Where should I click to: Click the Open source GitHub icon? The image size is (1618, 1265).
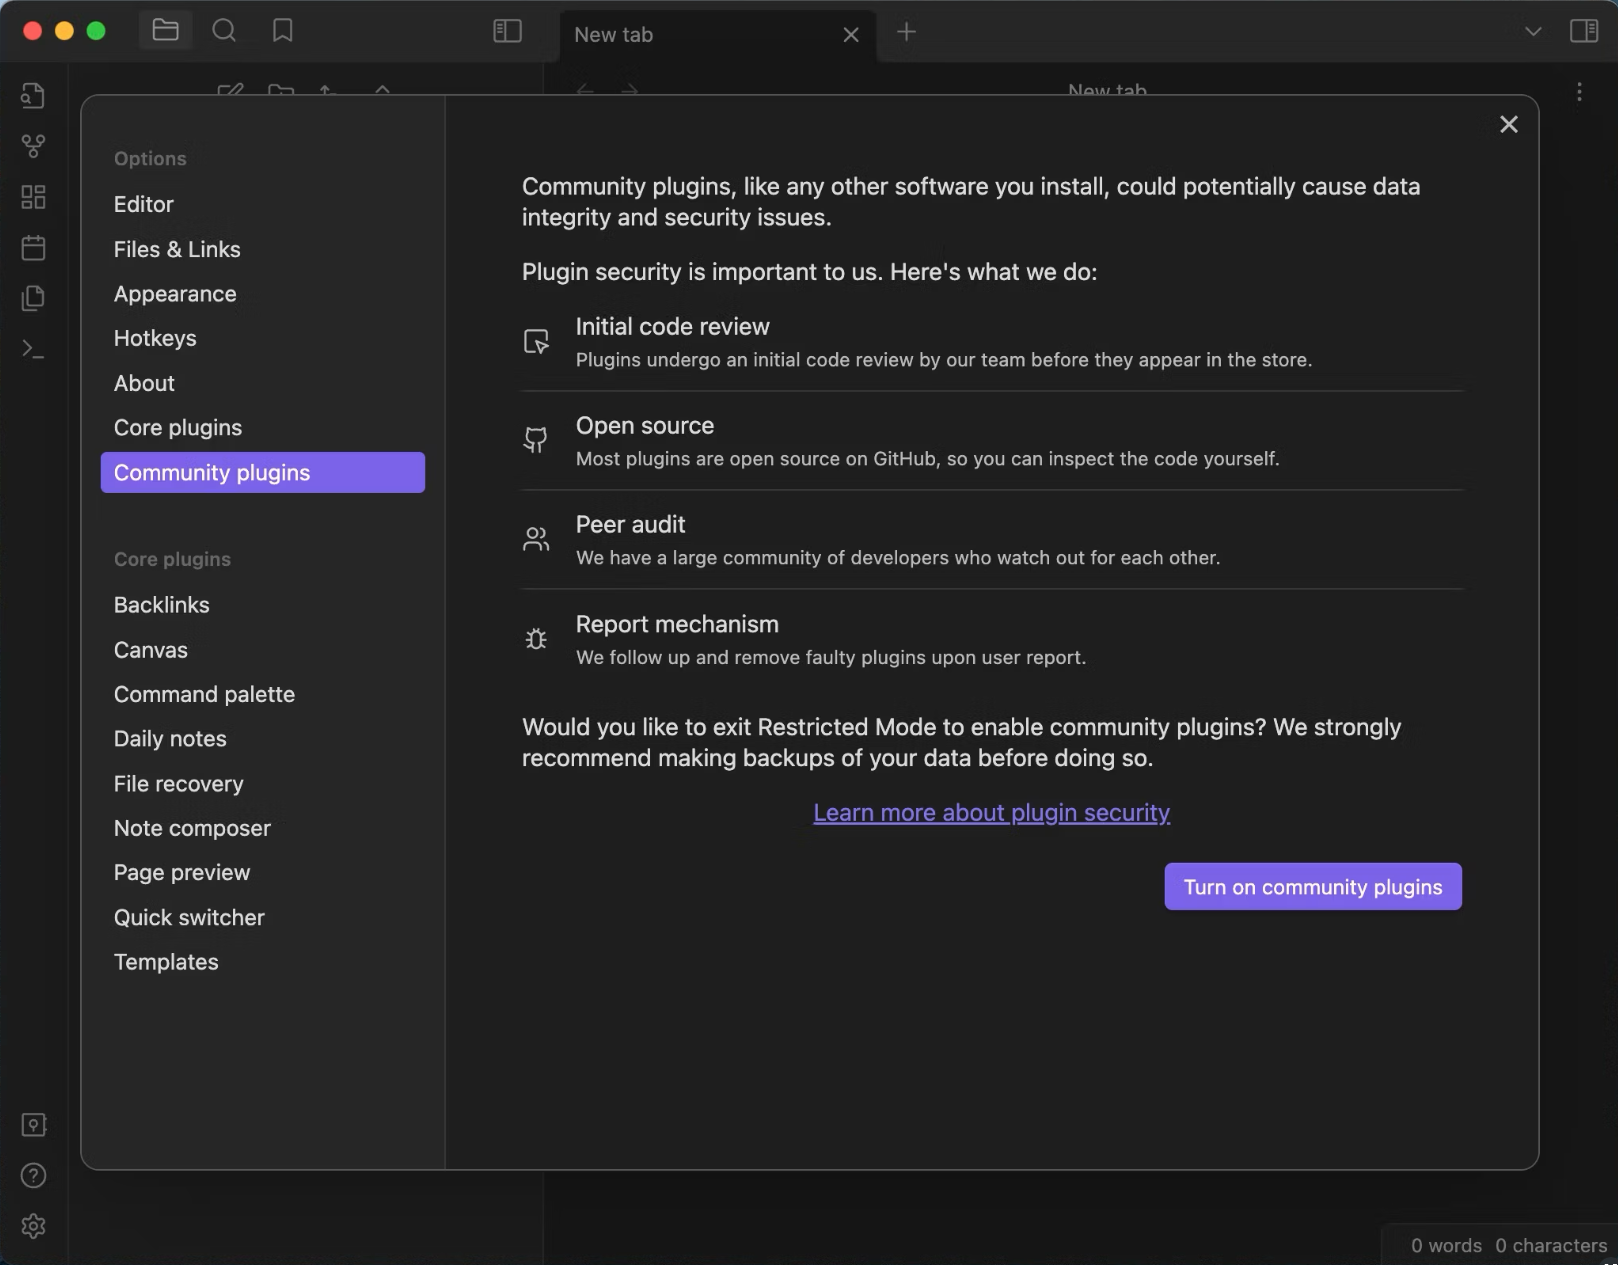536,440
